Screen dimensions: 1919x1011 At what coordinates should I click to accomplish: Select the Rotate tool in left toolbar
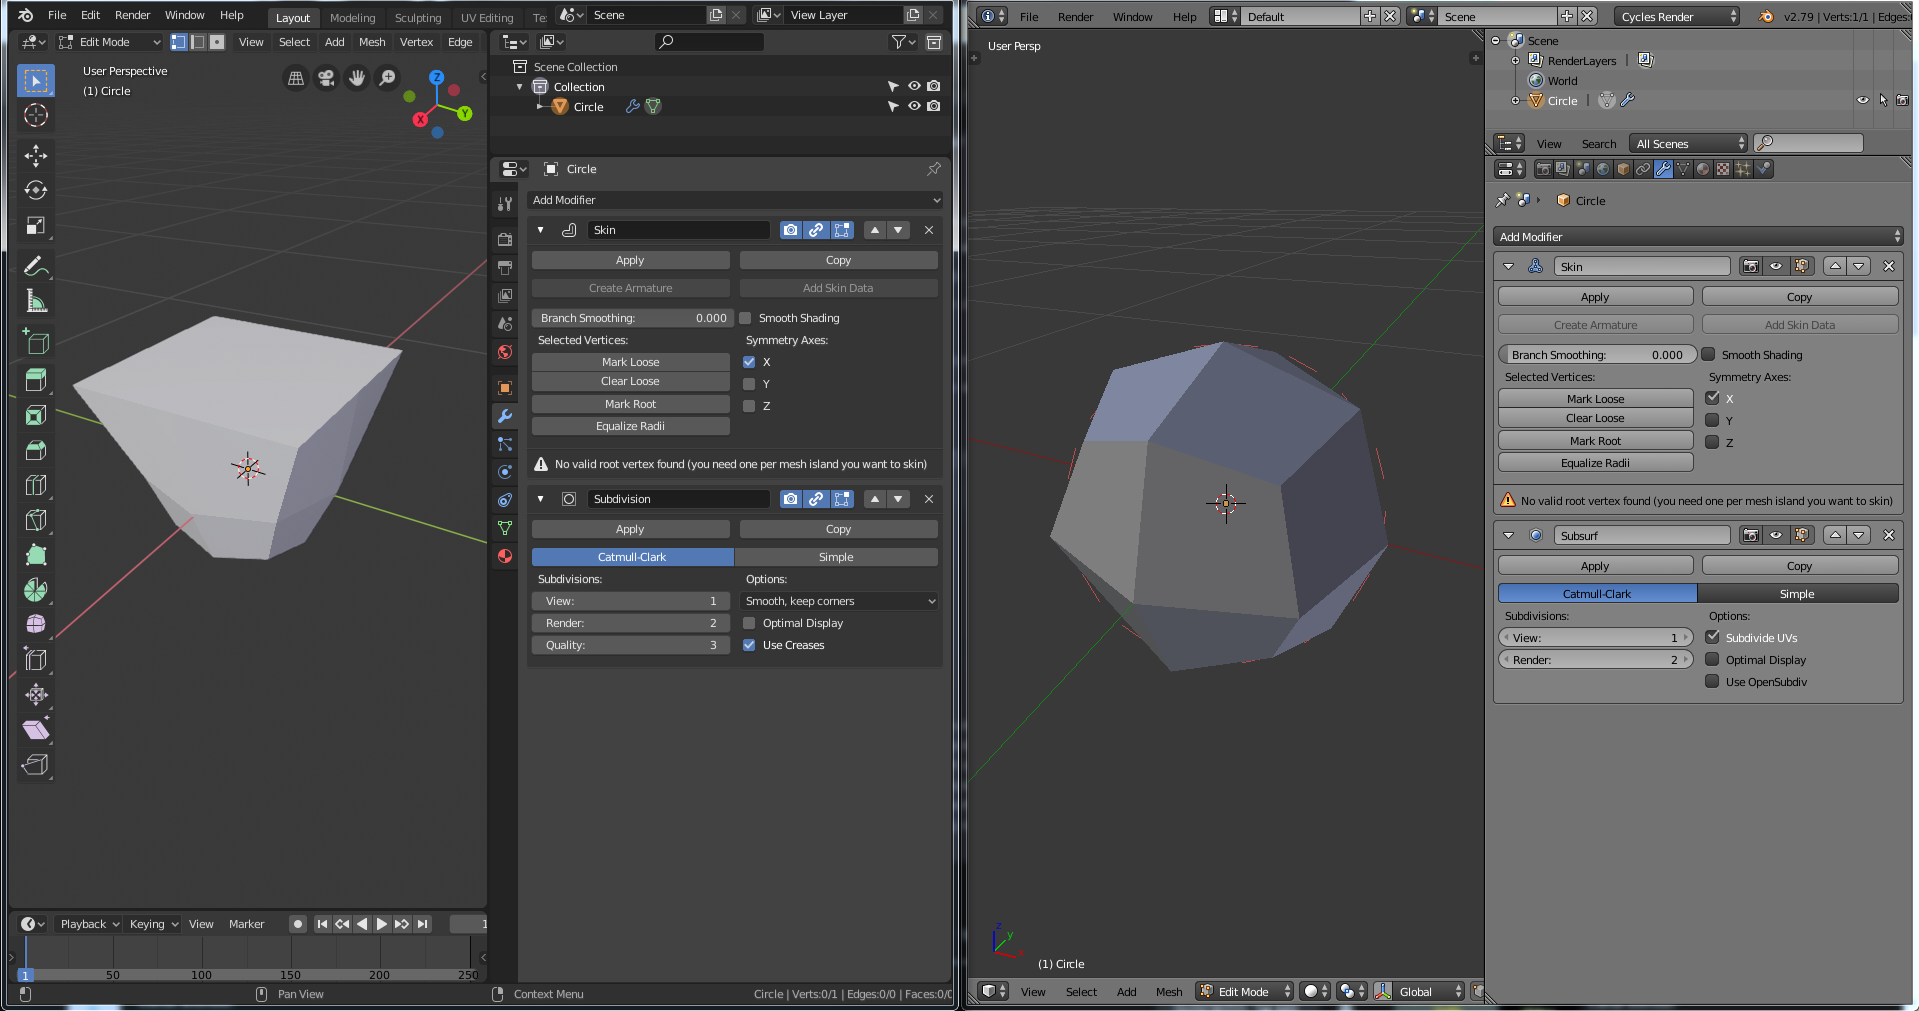pos(36,190)
